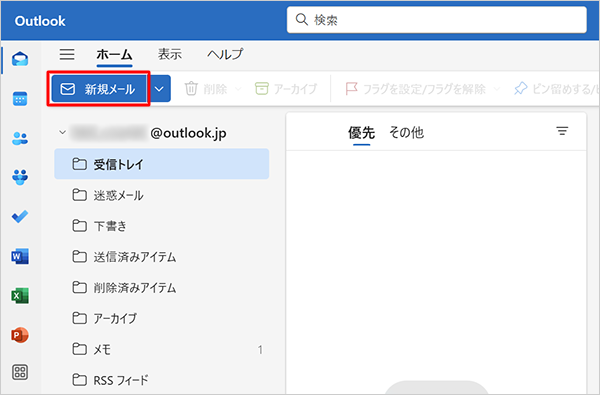Screen dimensions: 600x395
Task: Open the アーカイブ folder in tree
Action: tap(161, 318)
